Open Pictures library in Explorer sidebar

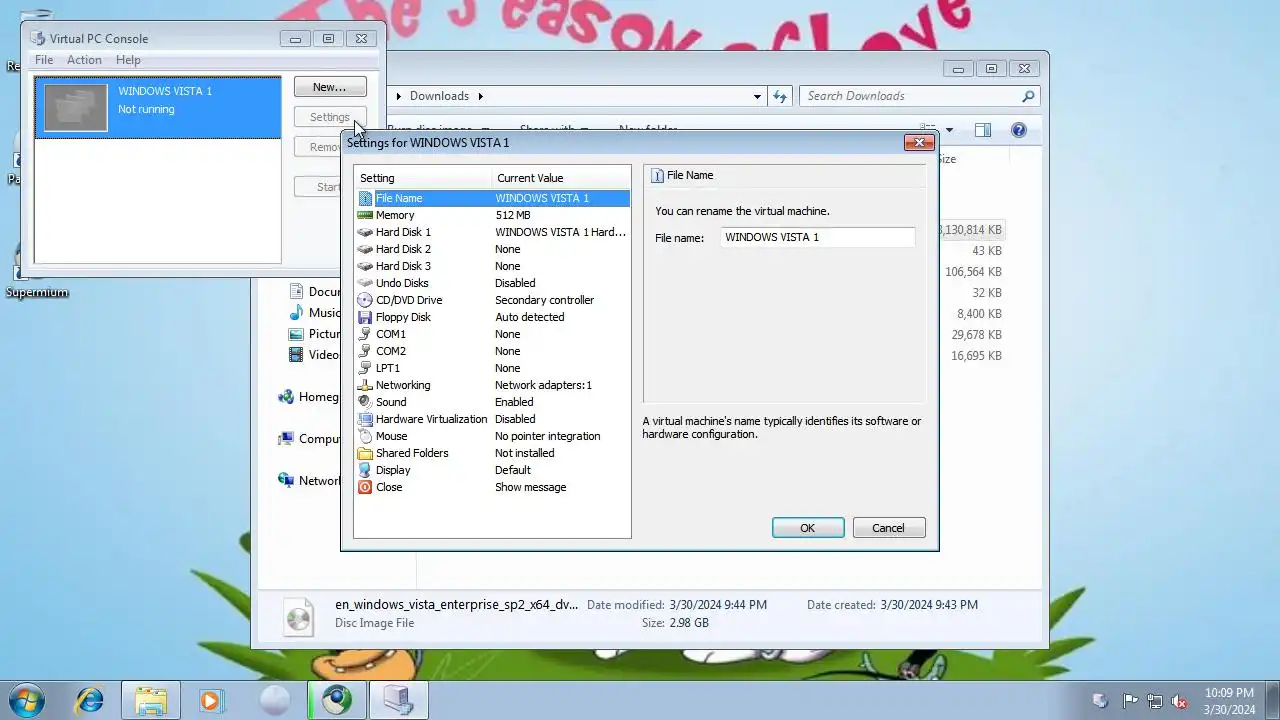[296, 334]
